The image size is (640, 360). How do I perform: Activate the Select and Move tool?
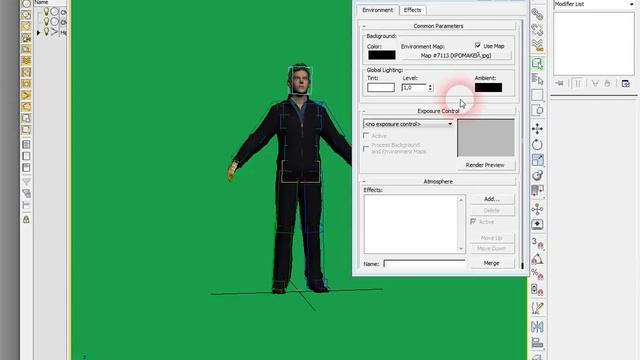coord(537,129)
